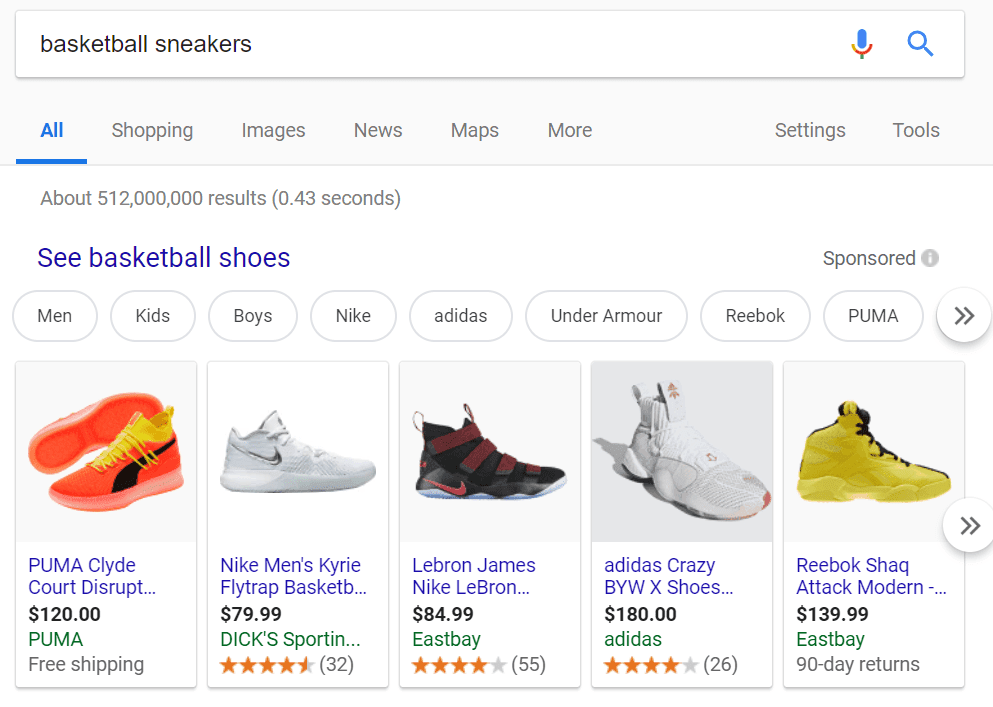Open Nike Men's Kyrie Flytrap title link
Viewport: 993px width, 707px height.
click(x=293, y=576)
